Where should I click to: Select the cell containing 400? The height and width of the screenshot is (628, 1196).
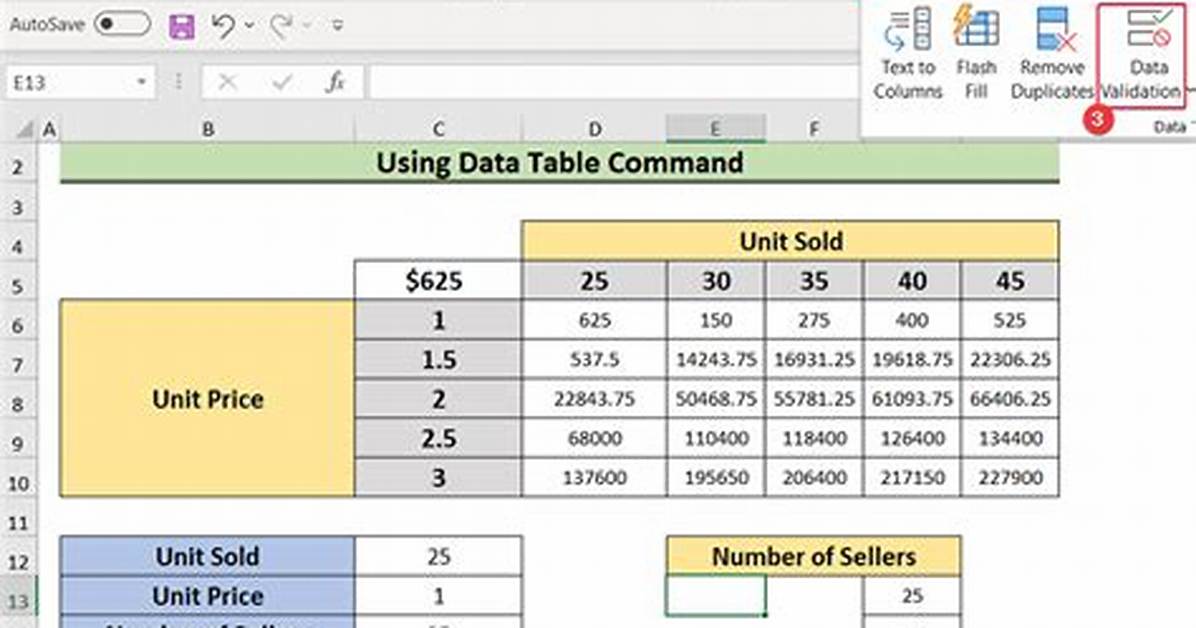tap(912, 320)
